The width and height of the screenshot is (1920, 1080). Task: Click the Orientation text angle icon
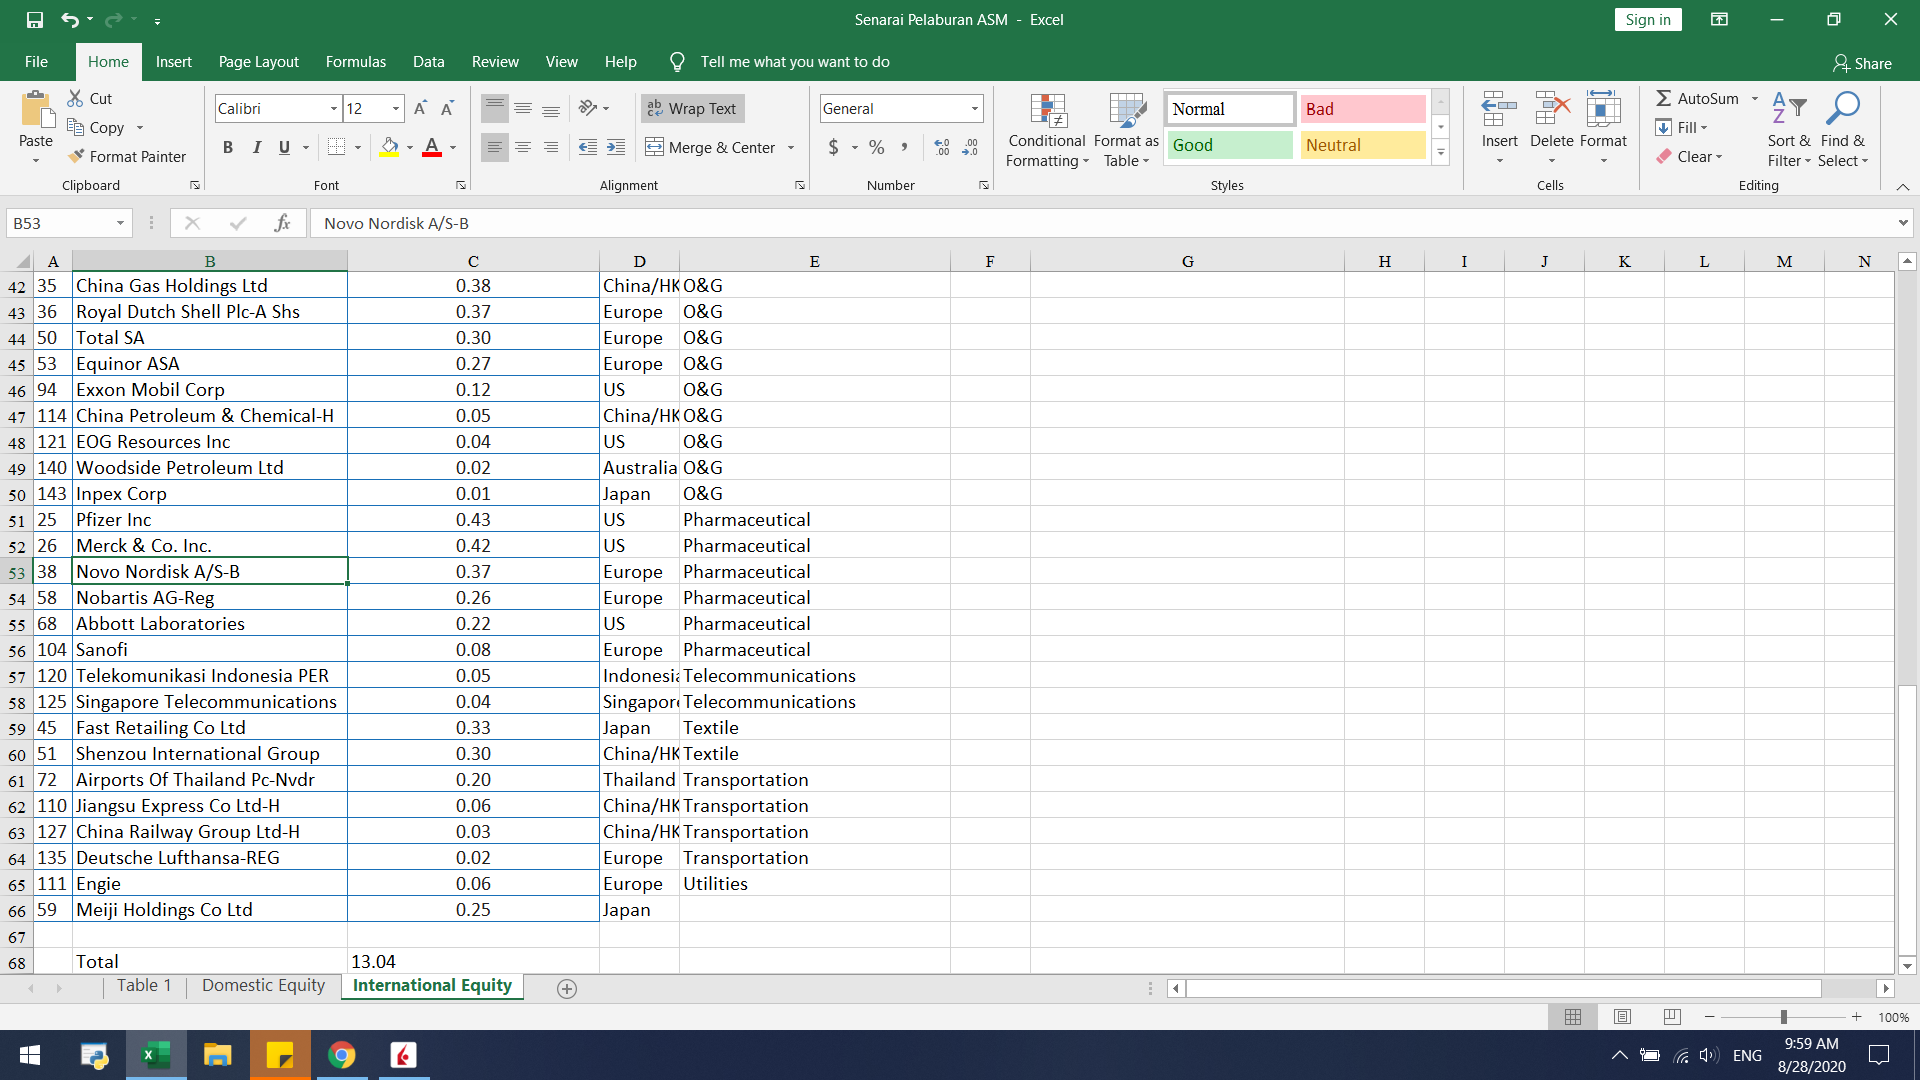pos(588,108)
